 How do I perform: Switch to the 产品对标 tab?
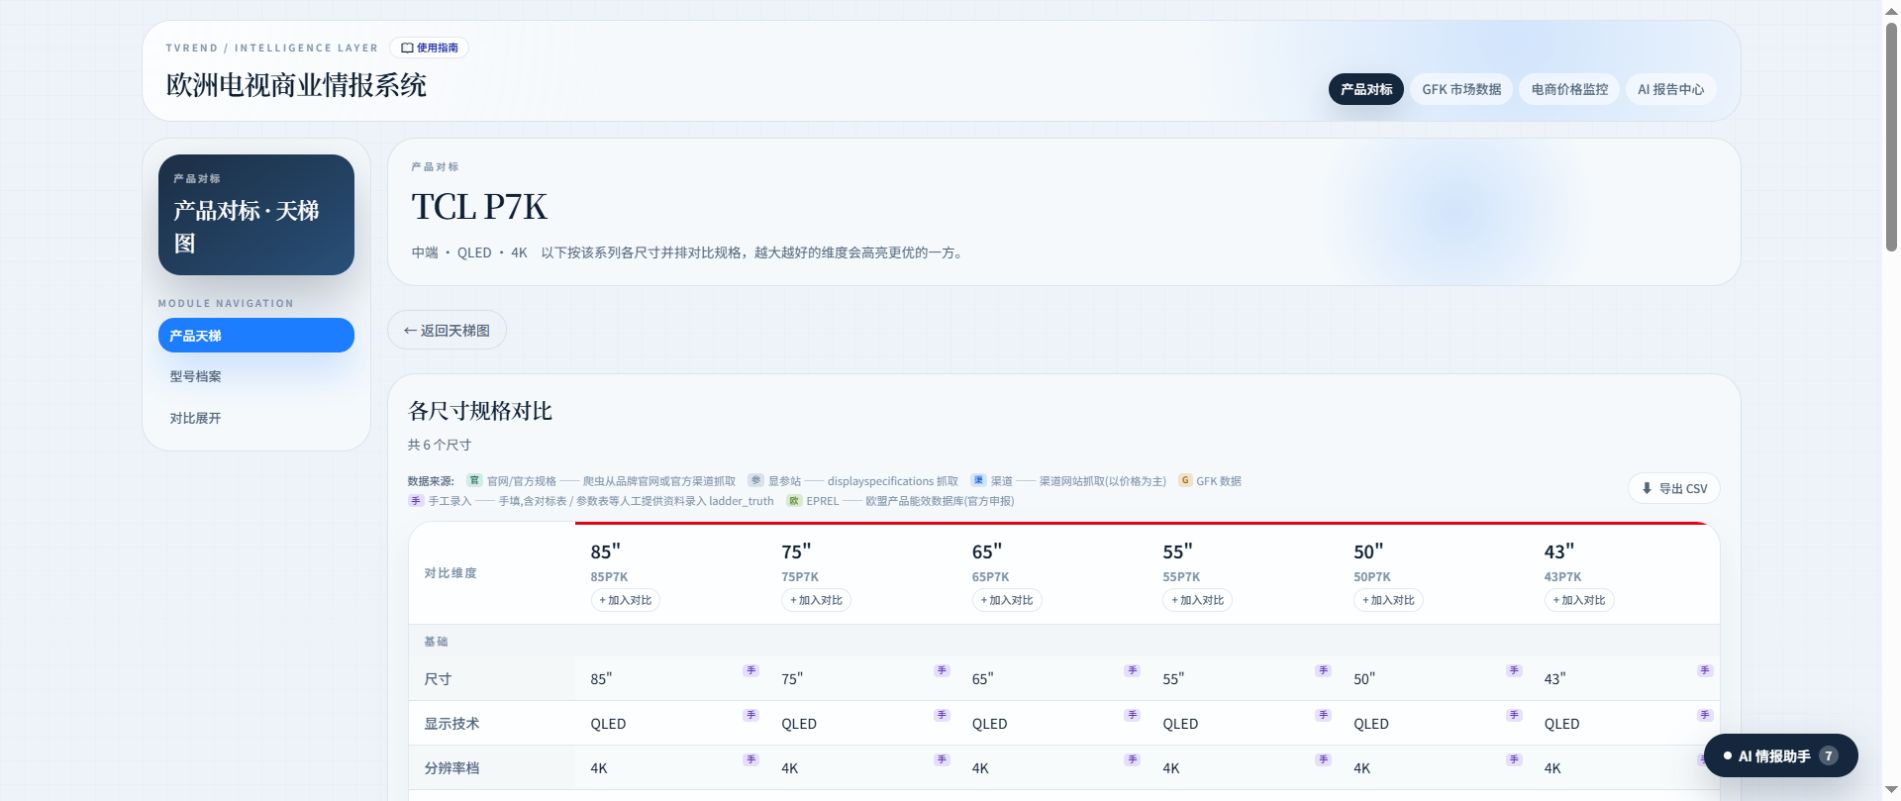(1366, 89)
